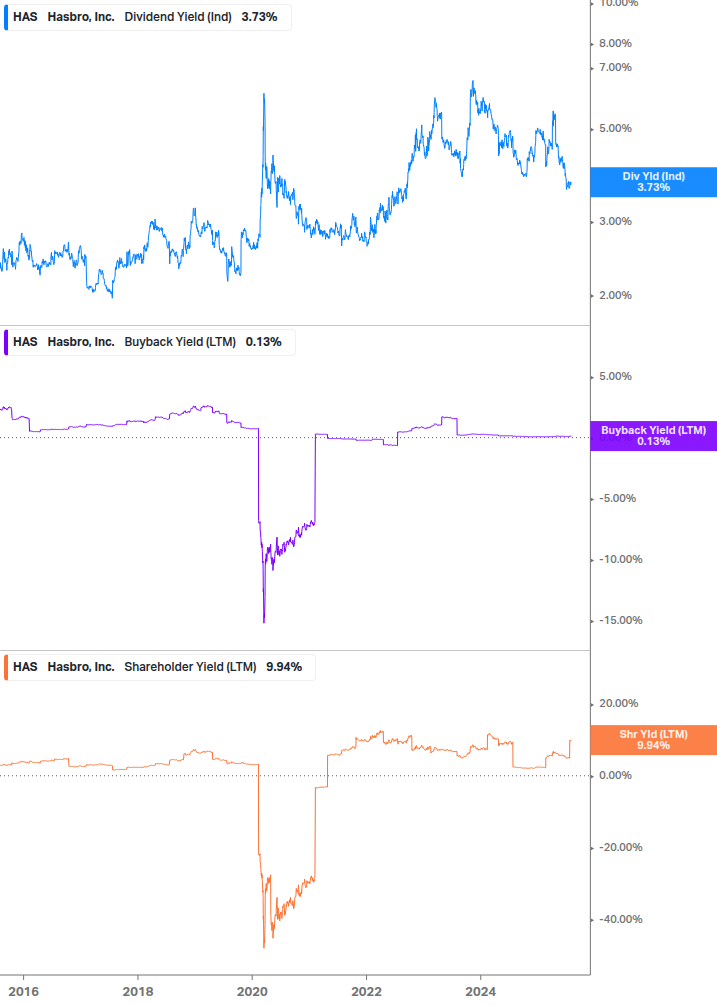Viewport: 717px width, 1005px height.
Task: Click the purple Buyback Yield (LTM) 0.13% tag
Action: pyautogui.click(x=654, y=436)
